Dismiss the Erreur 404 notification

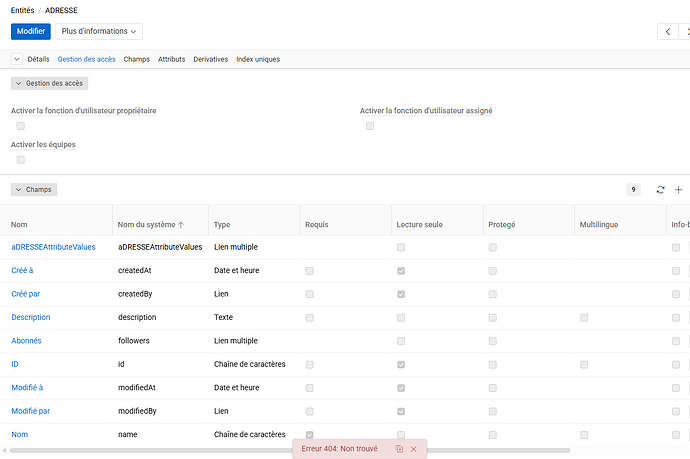[x=414, y=449]
